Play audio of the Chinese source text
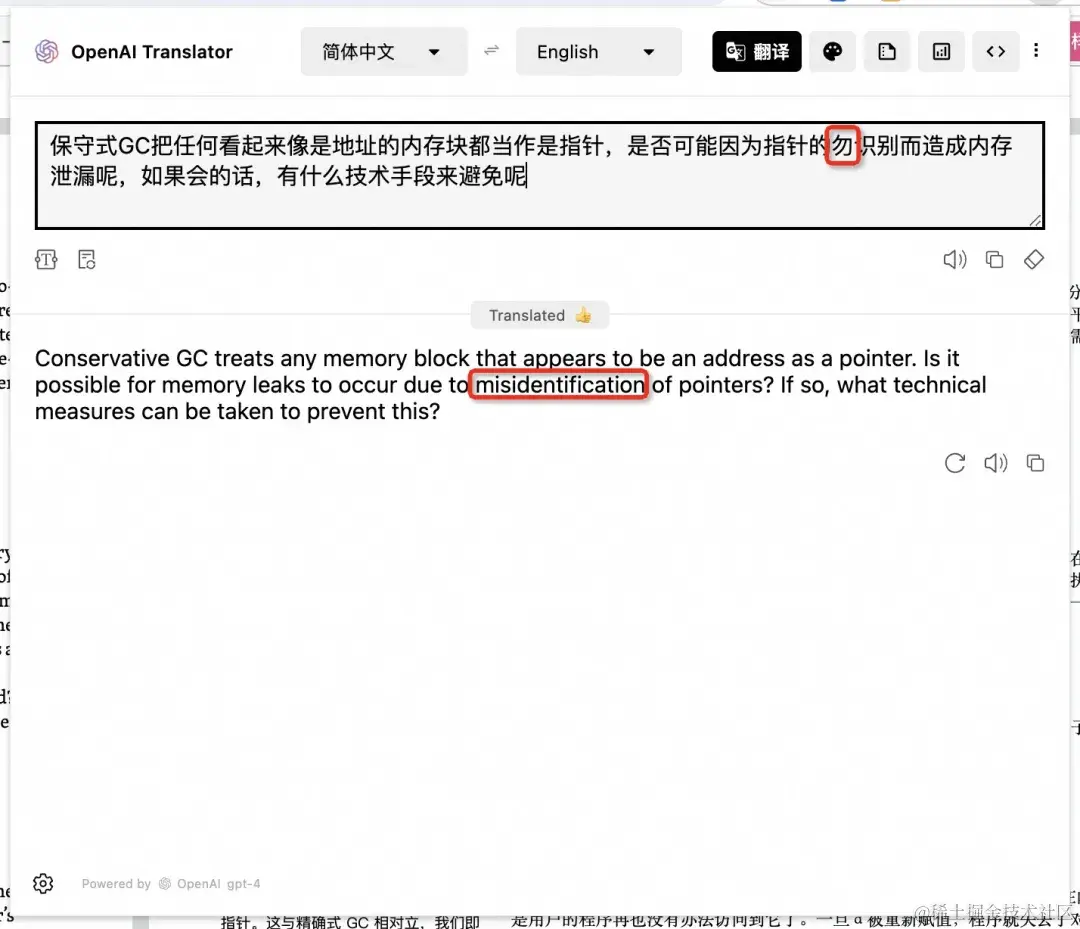1080x929 pixels. click(955, 259)
